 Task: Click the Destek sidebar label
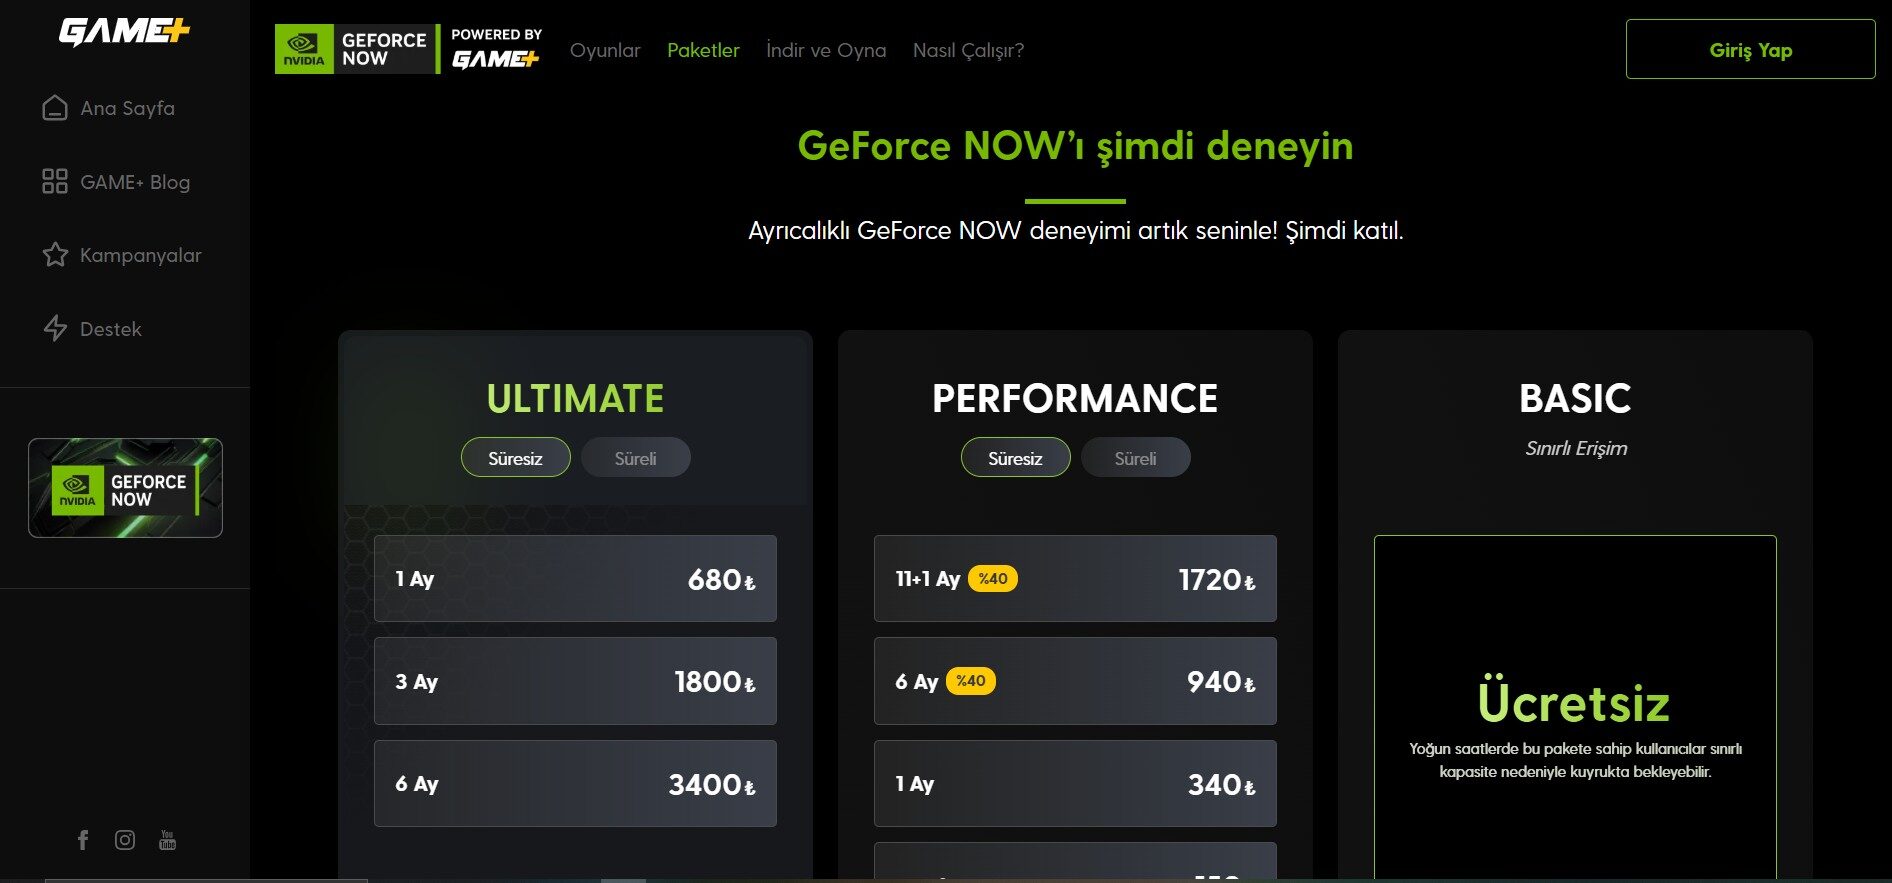coord(111,329)
